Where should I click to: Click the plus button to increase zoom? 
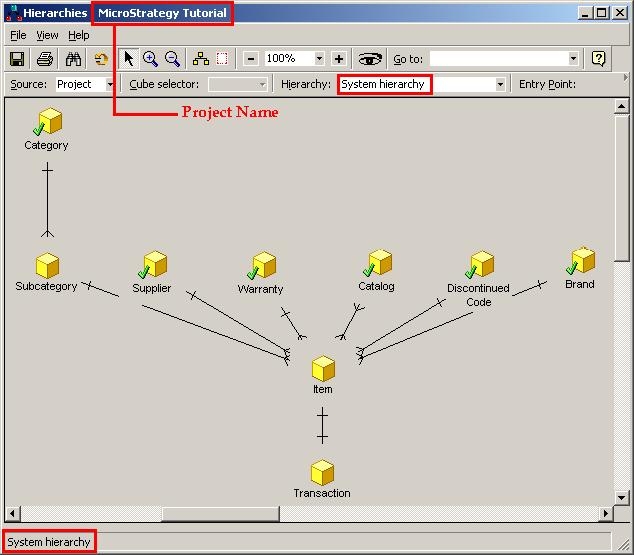coord(339,59)
